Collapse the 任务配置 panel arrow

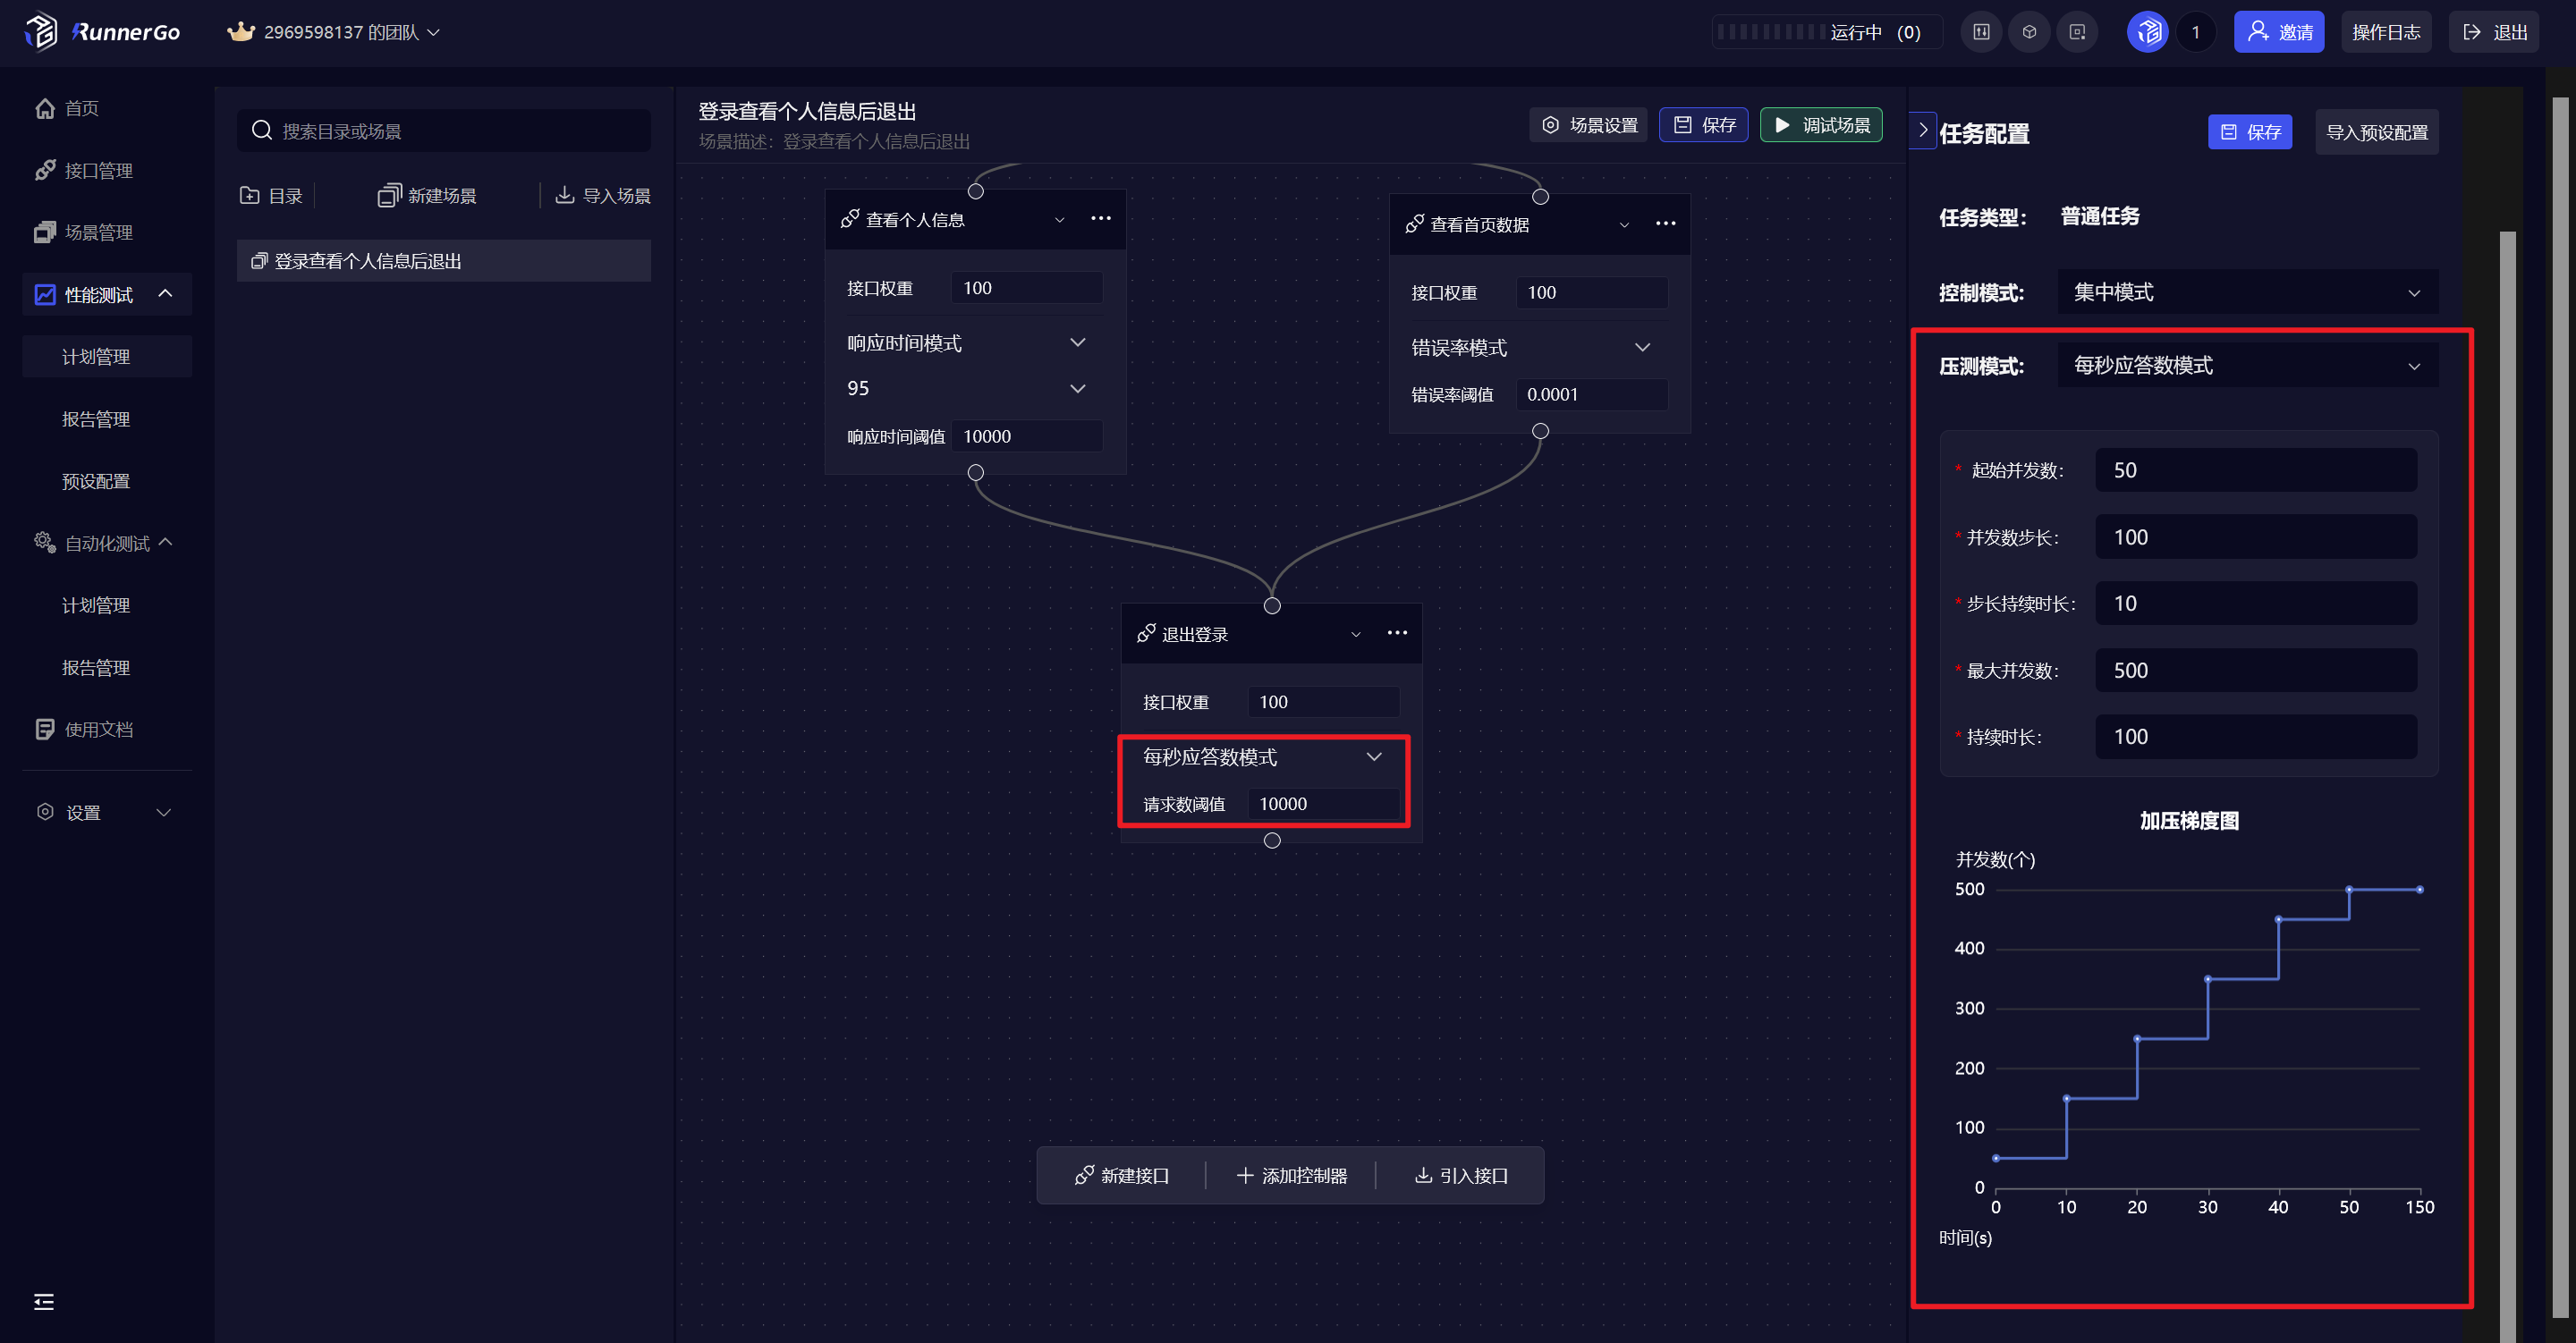(x=1923, y=130)
